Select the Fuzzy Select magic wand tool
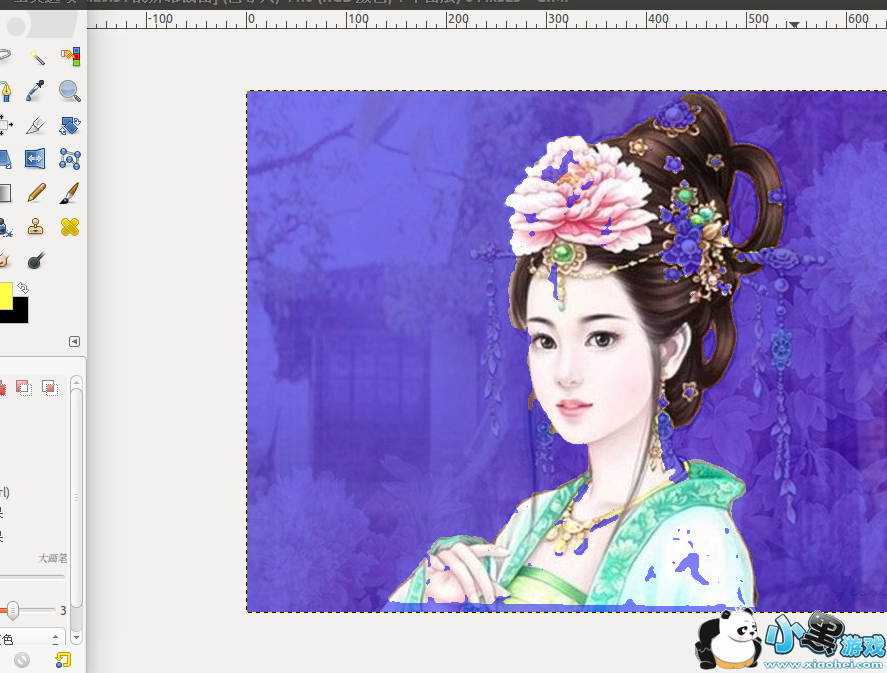 click(37, 57)
